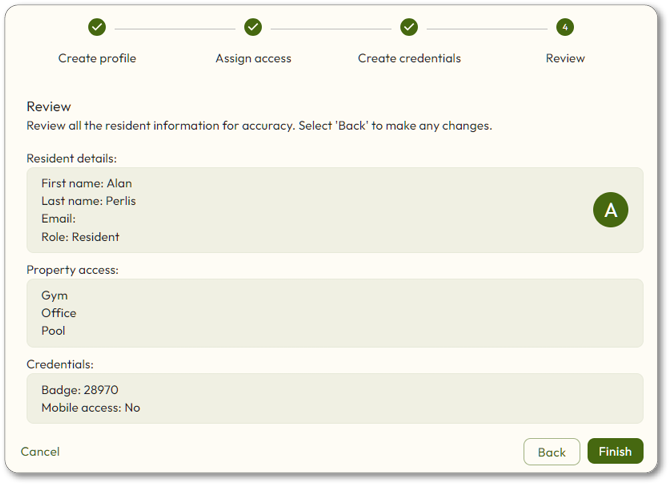Image resolution: width=670 pixels, height=485 pixels.
Task: Click the green 'A' resident avatar
Action: [611, 210]
